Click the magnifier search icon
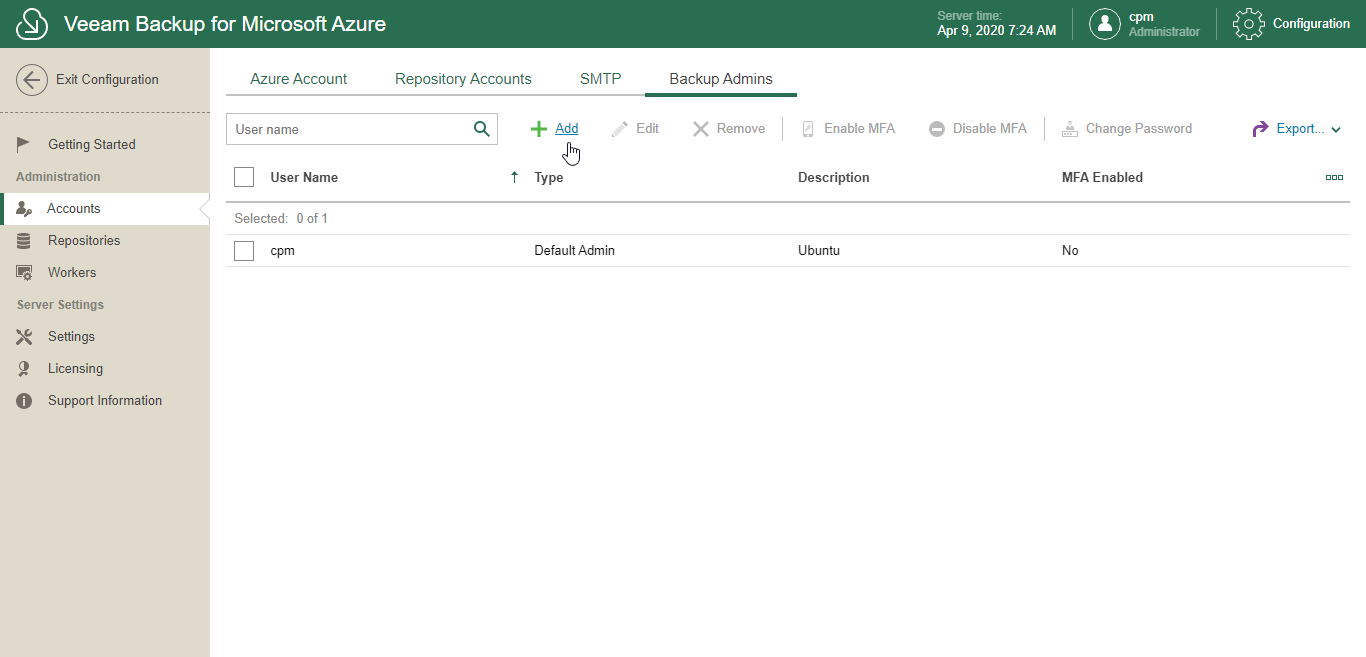 [481, 128]
